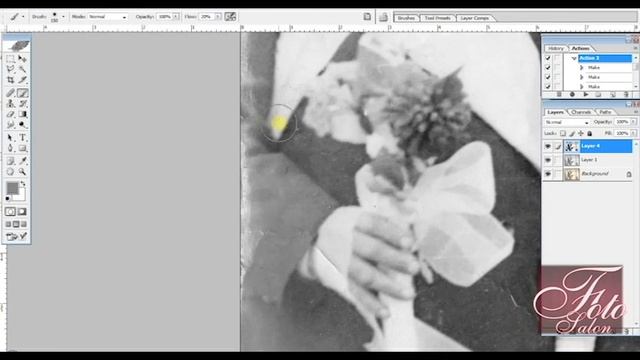Toggle lock position

(581, 133)
